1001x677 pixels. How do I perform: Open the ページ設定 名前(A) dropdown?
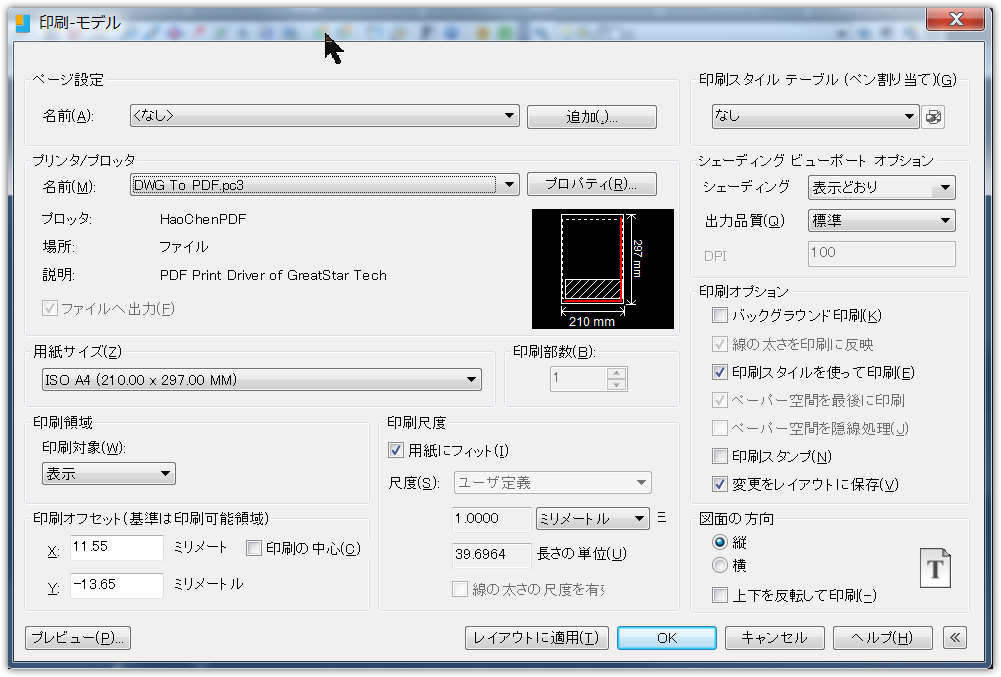(x=325, y=116)
